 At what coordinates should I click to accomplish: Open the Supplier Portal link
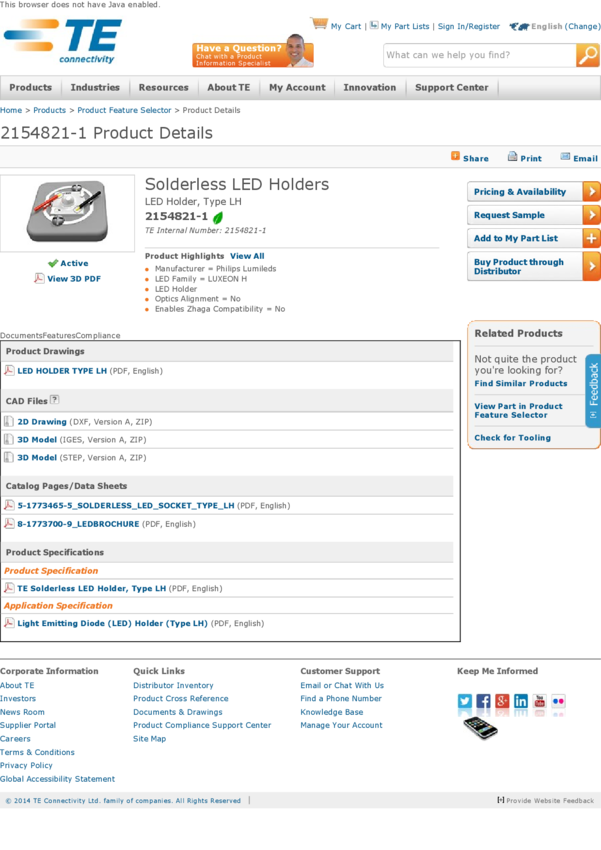pos(28,725)
